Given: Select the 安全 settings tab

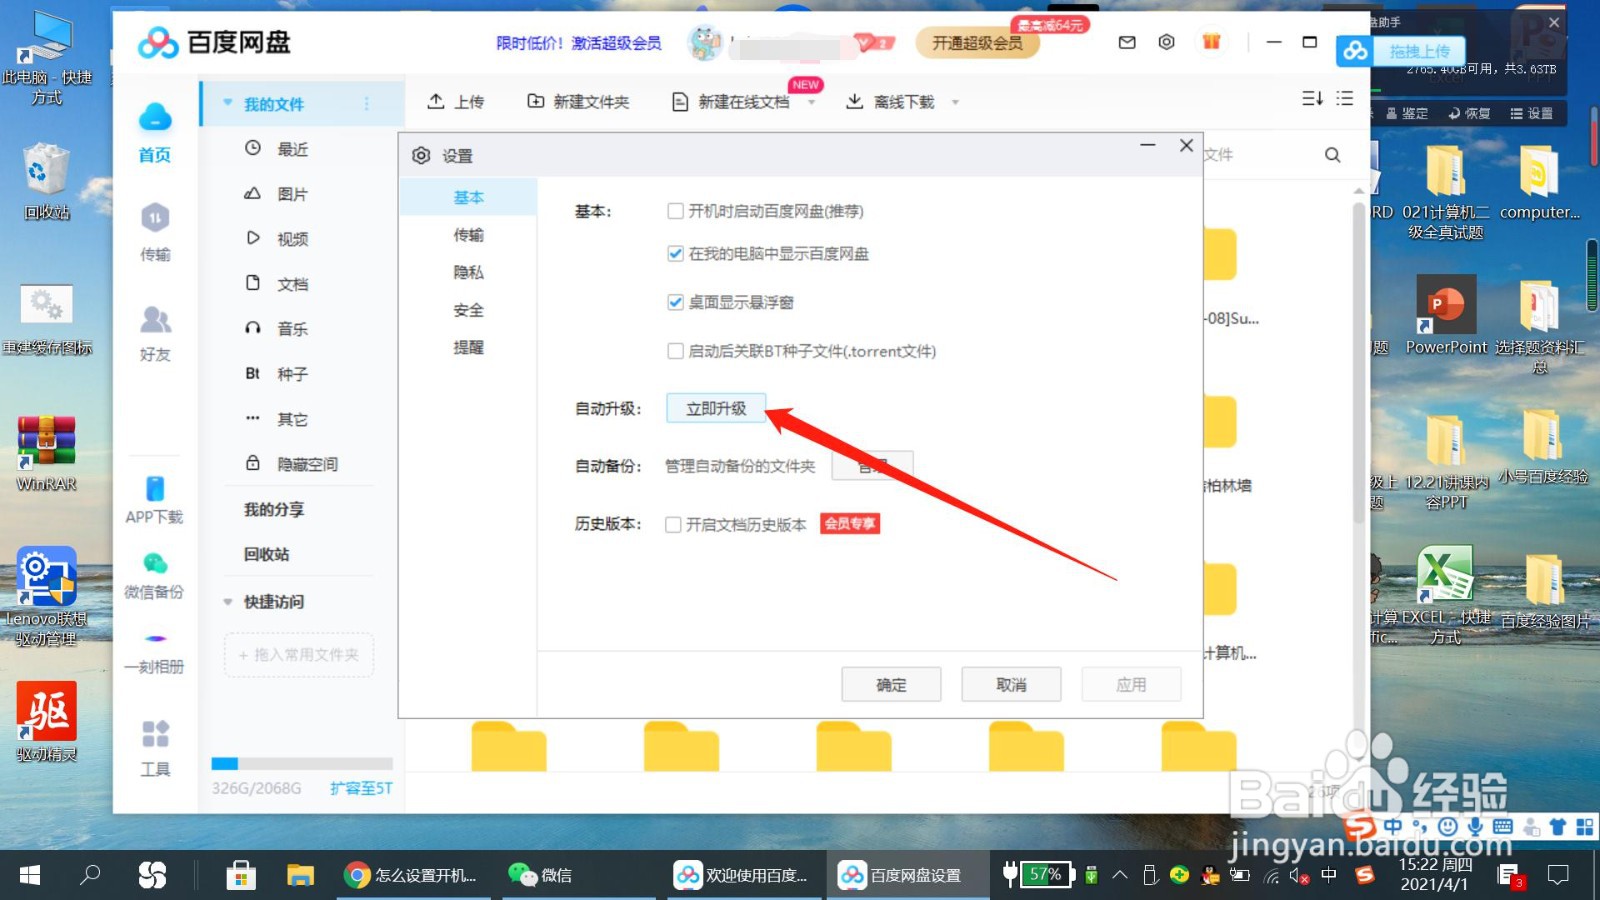Looking at the screenshot, I should point(468,310).
